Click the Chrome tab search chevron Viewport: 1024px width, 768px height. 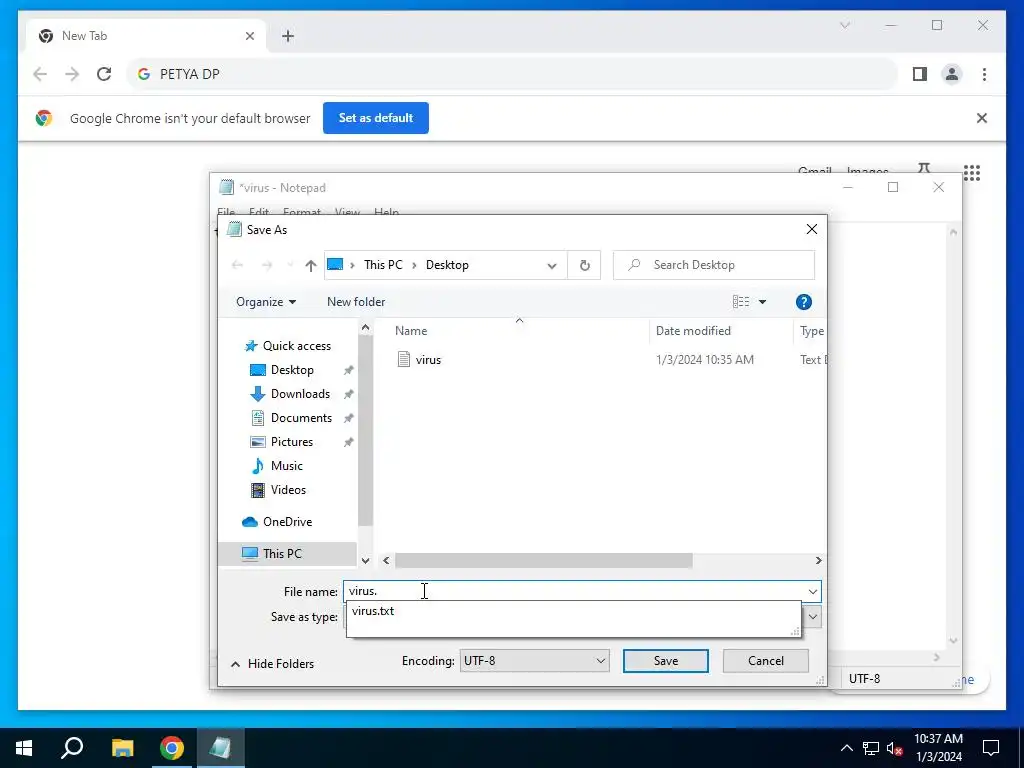(x=844, y=25)
